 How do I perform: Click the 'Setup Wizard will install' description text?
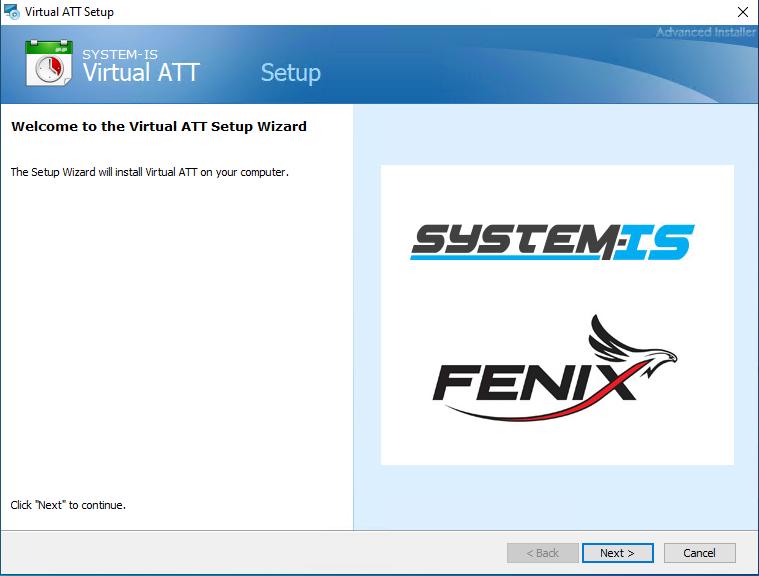pyautogui.click(x=150, y=172)
